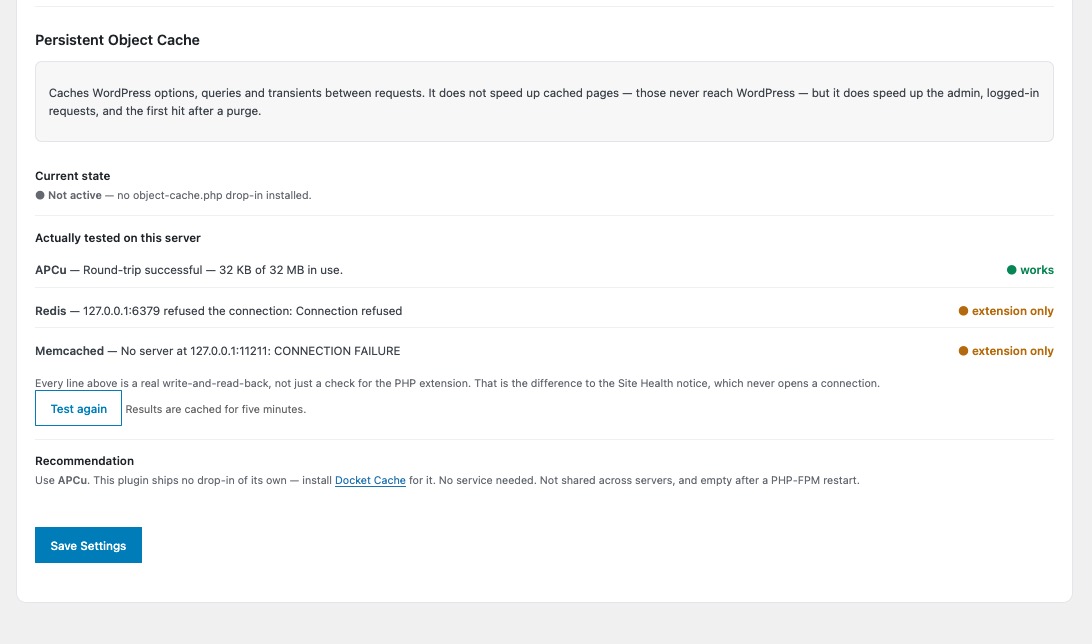Click the orange status dot in Redis row
This screenshot has height=644, width=1092.
(x=963, y=311)
